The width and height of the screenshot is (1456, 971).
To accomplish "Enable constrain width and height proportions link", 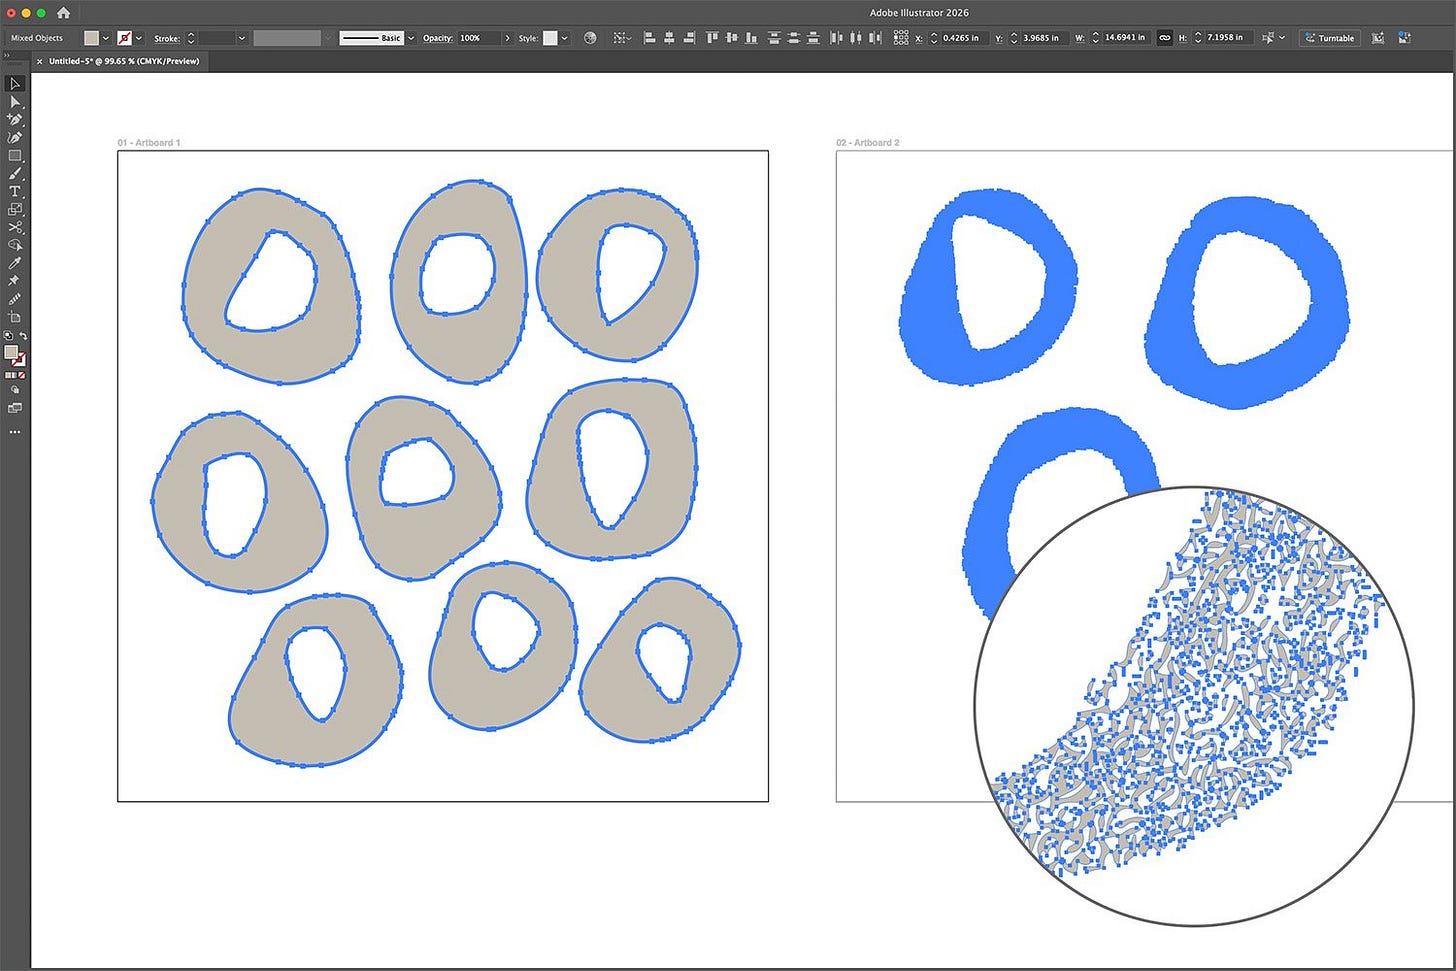I will coord(1164,37).
